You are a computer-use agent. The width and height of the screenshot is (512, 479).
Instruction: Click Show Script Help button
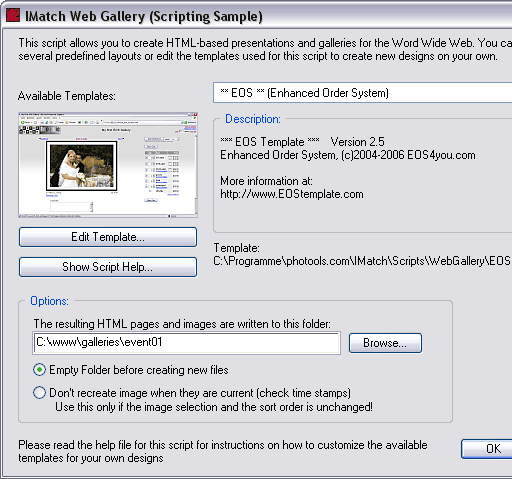[108, 267]
